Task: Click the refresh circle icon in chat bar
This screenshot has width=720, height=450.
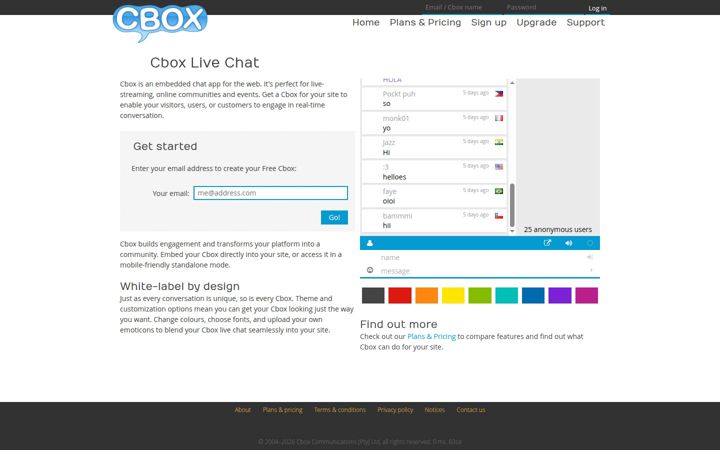Action: (x=590, y=243)
